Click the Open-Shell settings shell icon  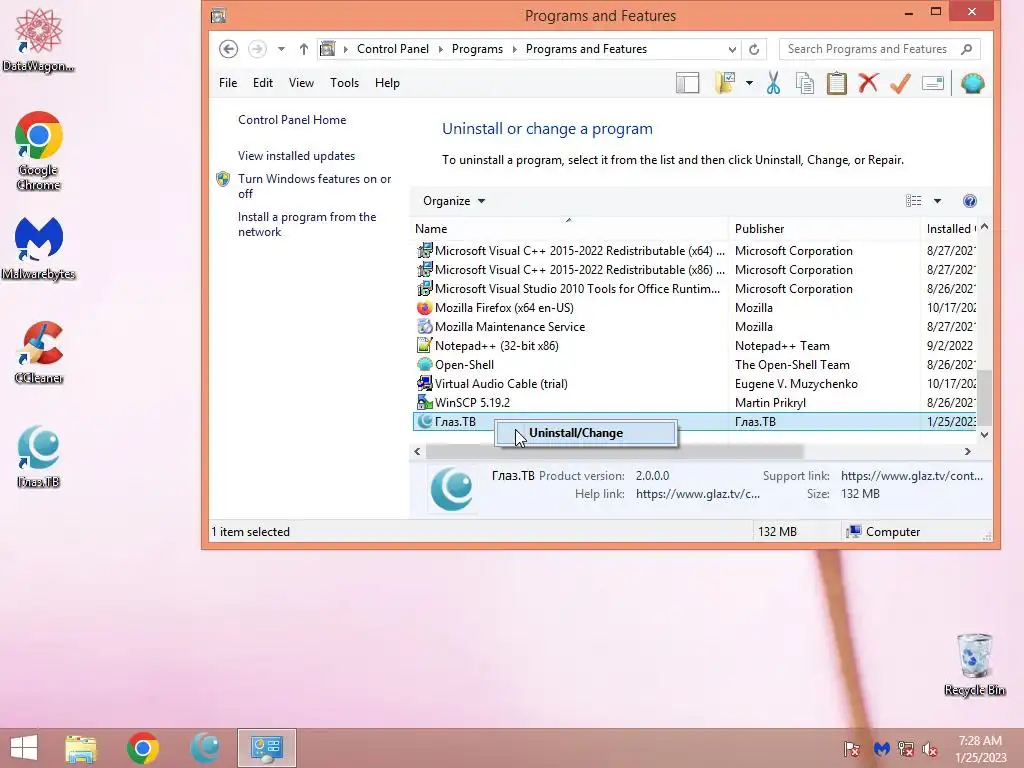[x=972, y=83]
